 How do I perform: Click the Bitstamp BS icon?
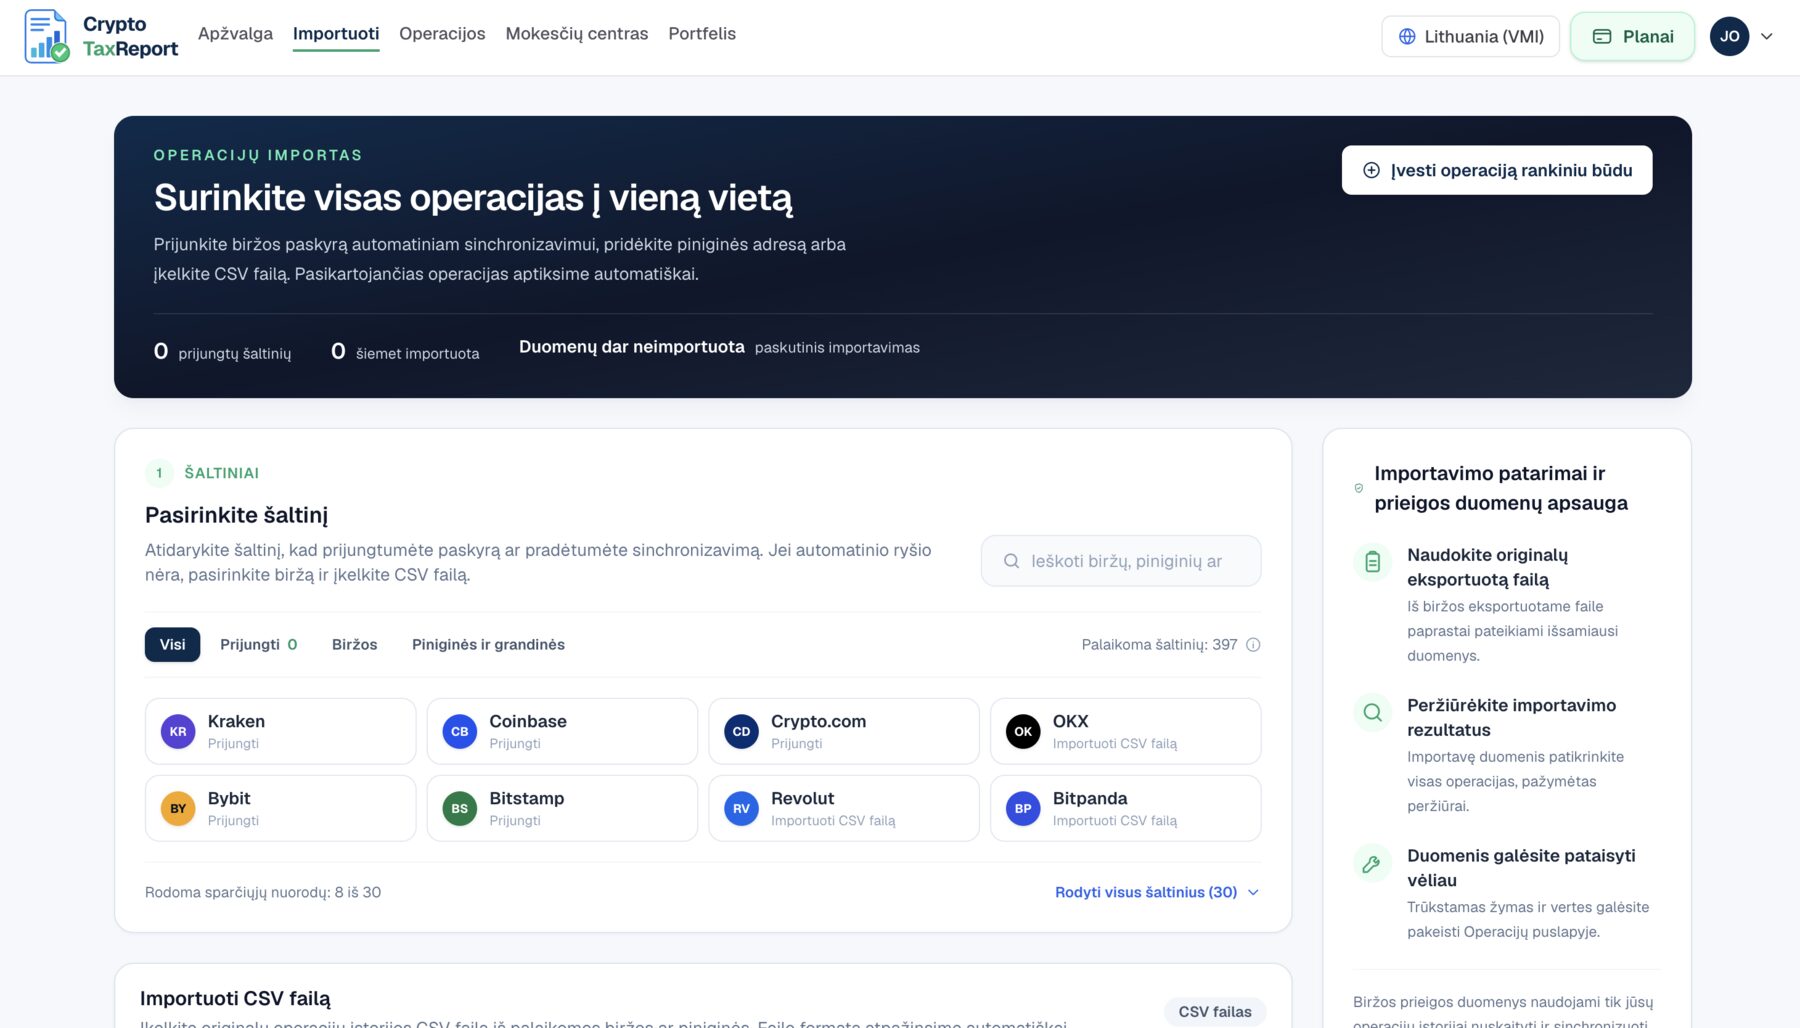[460, 808]
